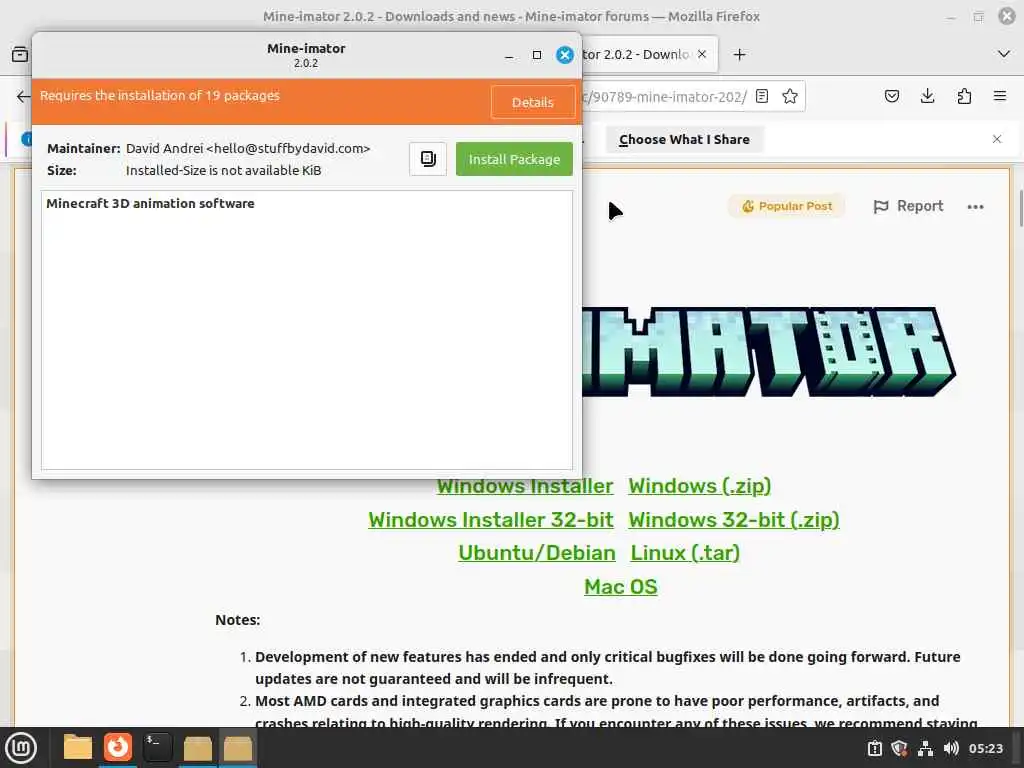Dismiss the Firefox notification bar

point(997,139)
